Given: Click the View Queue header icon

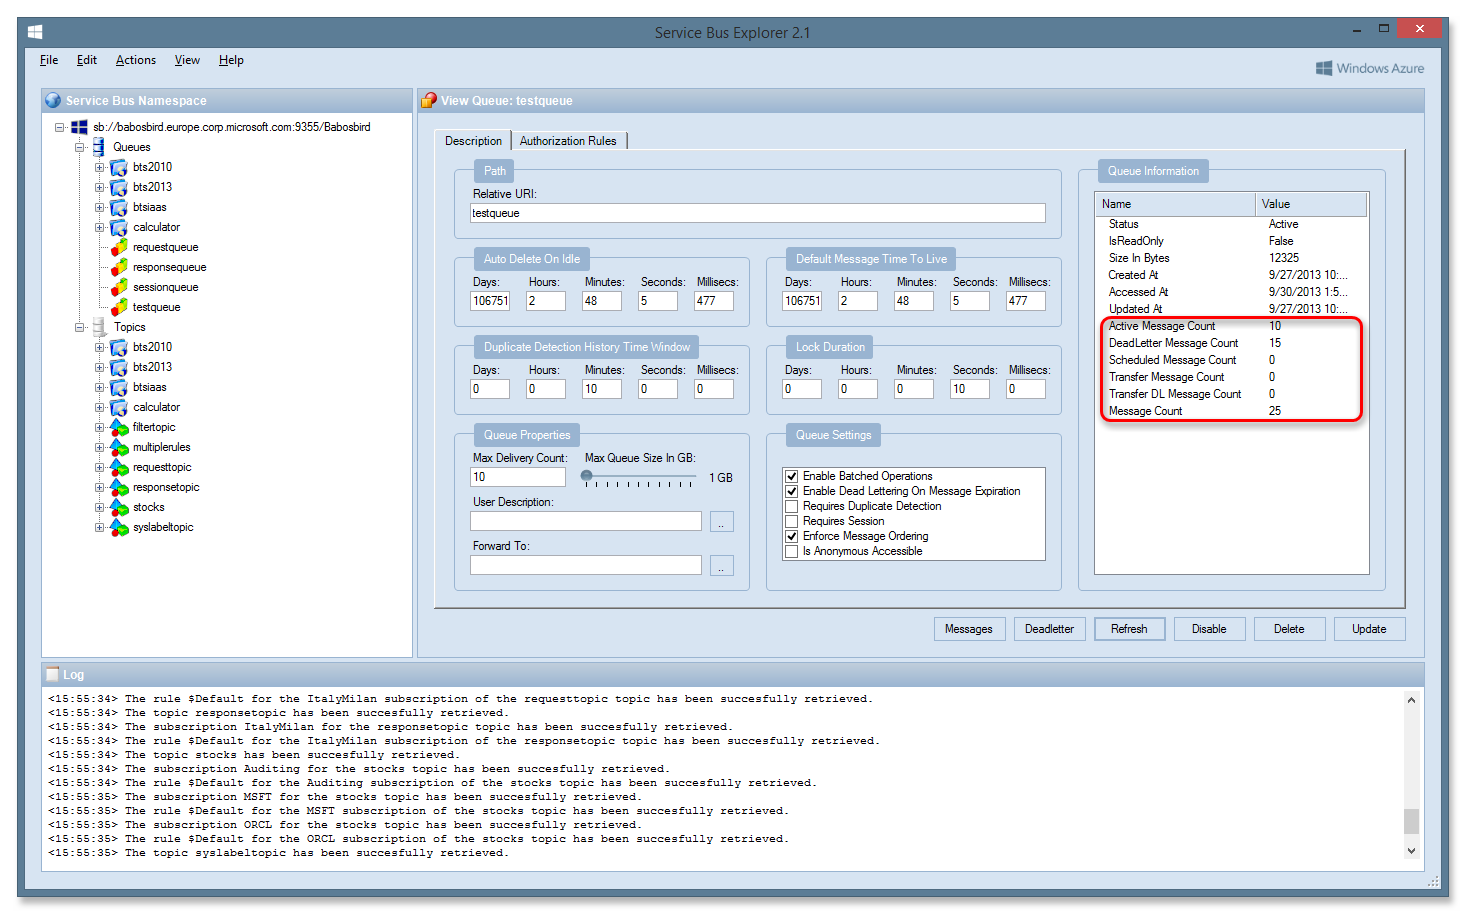Looking at the screenshot, I should 429,100.
